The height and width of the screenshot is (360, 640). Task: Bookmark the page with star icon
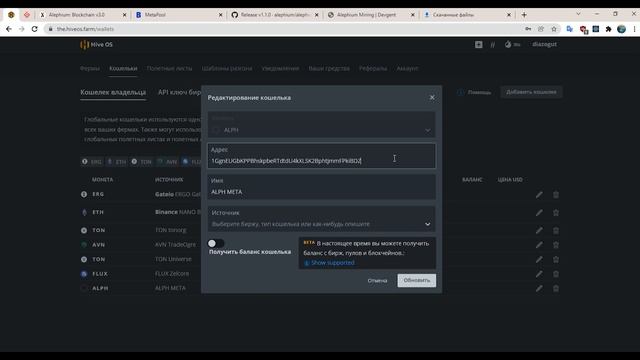(x=554, y=29)
